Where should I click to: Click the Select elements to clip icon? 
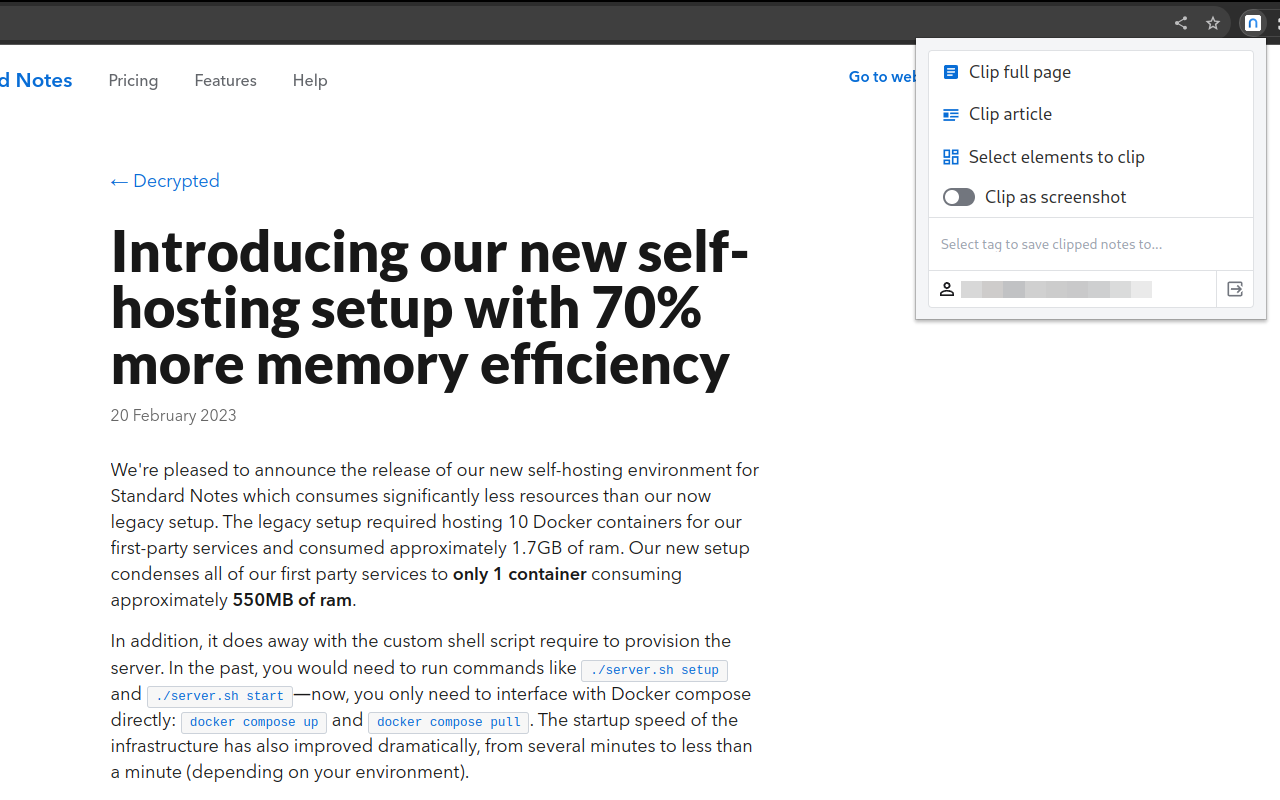pos(951,157)
